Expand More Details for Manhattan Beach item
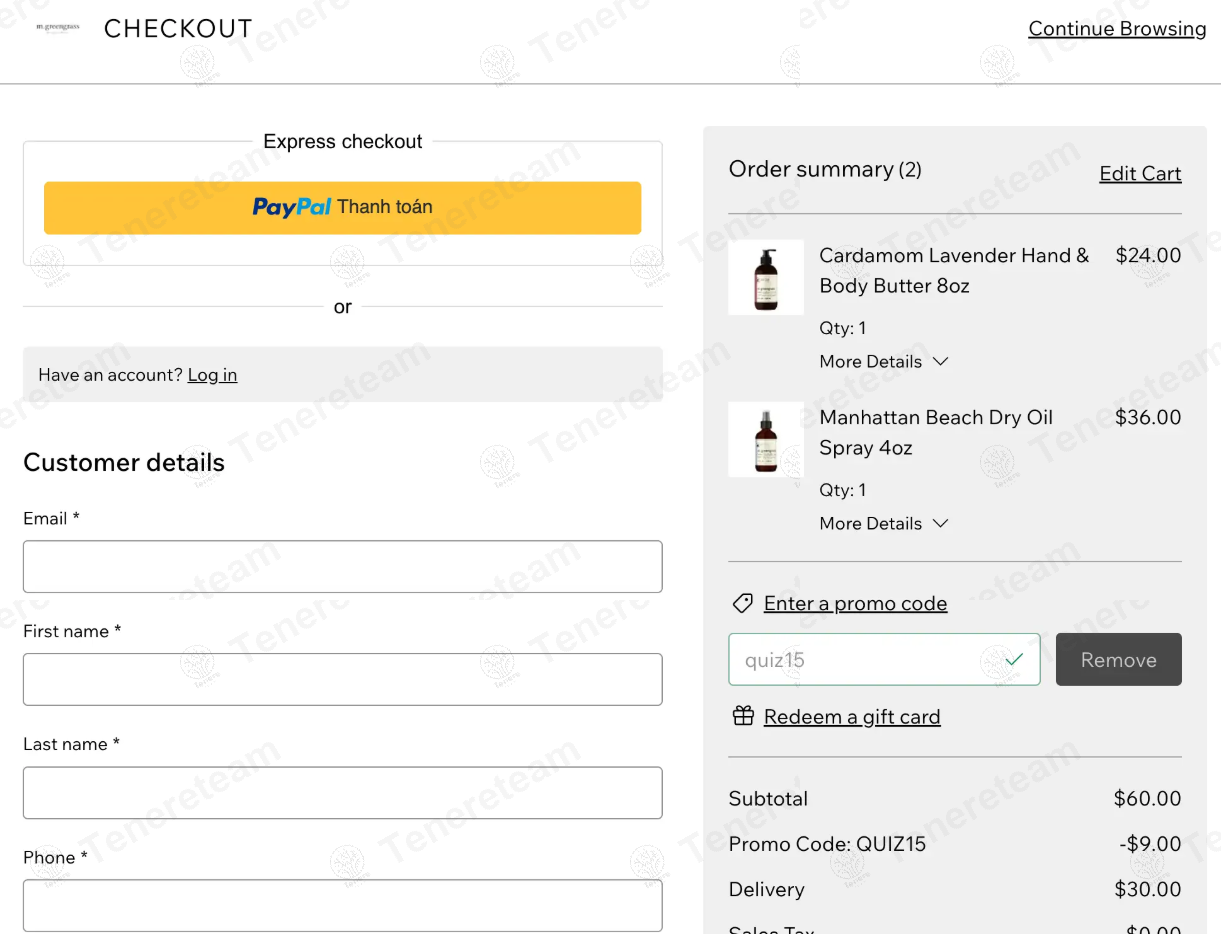 click(883, 523)
